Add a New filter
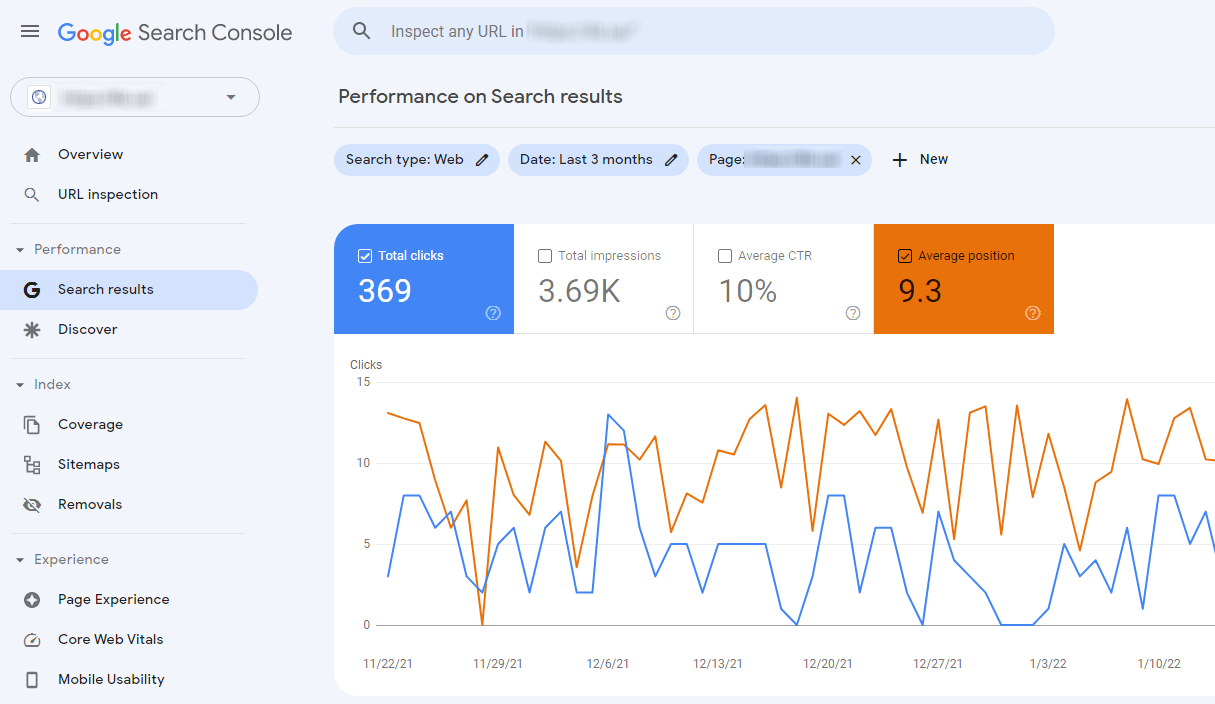1215x704 pixels. coord(920,160)
